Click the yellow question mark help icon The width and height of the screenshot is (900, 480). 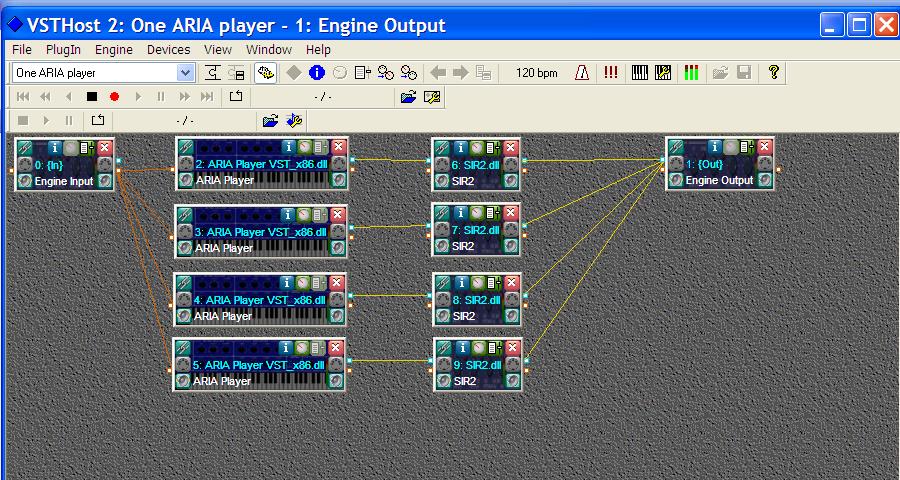coord(774,72)
